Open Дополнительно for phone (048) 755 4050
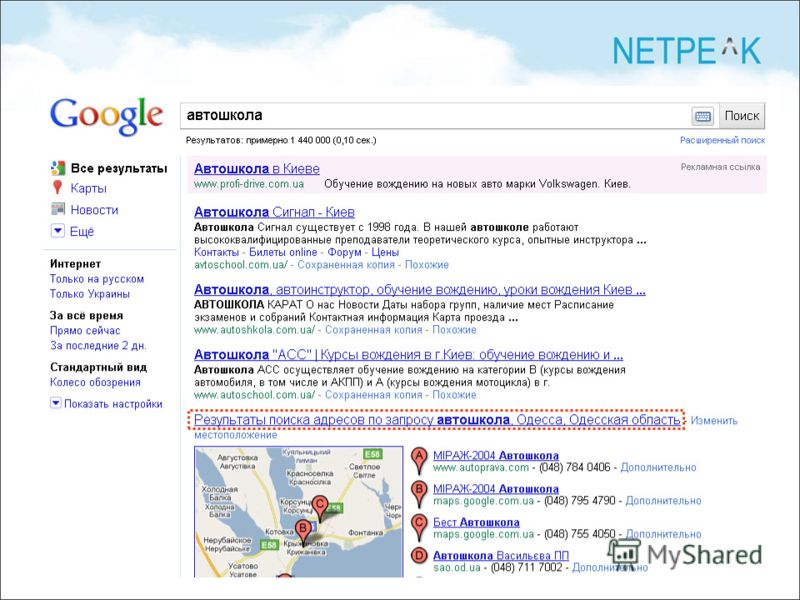 pyautogui.click(x=663, y=534)
